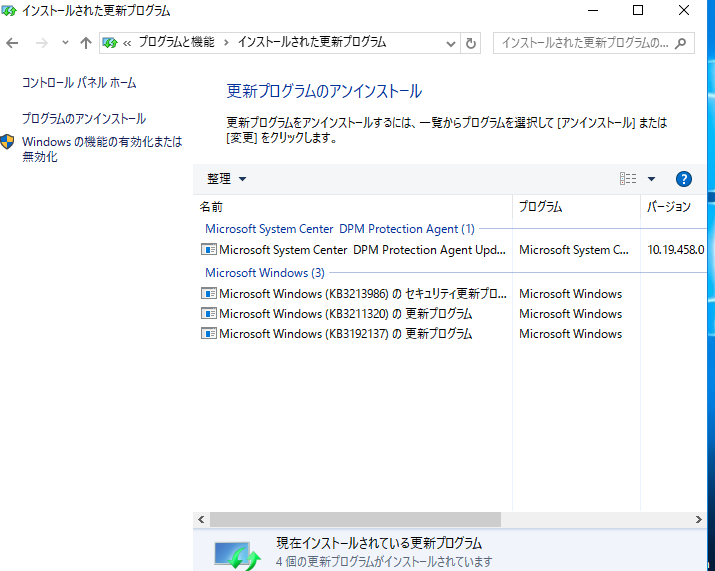Image resolution: width=715 pixels, height=571 pixels.
Task: Click the search magnifier icon
Action: (681, 43)
